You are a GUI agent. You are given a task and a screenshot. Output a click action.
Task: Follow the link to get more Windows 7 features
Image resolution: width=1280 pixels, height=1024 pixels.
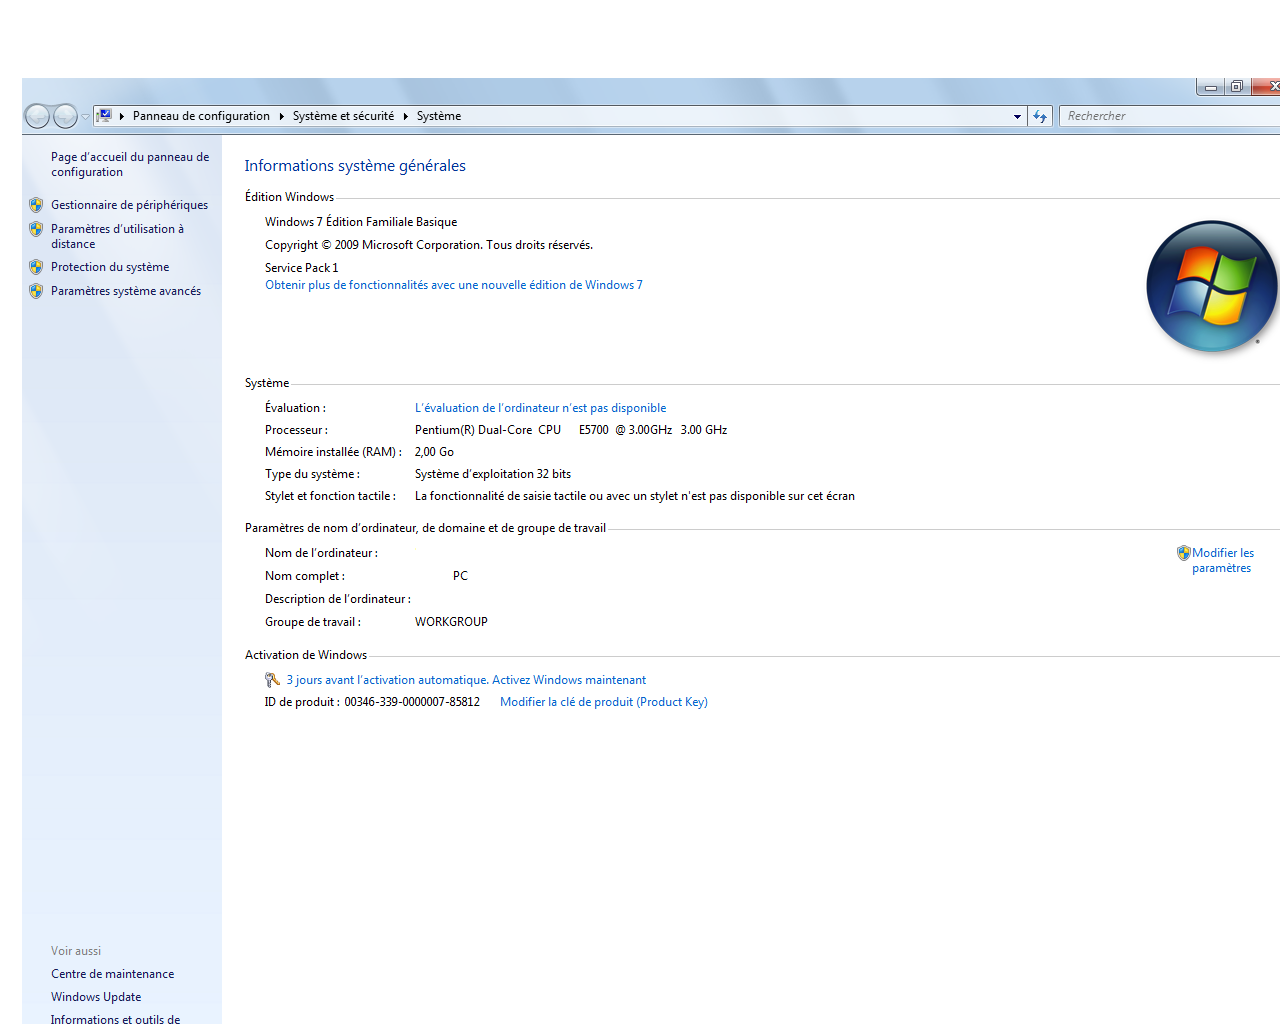click(x=454, y=285)
